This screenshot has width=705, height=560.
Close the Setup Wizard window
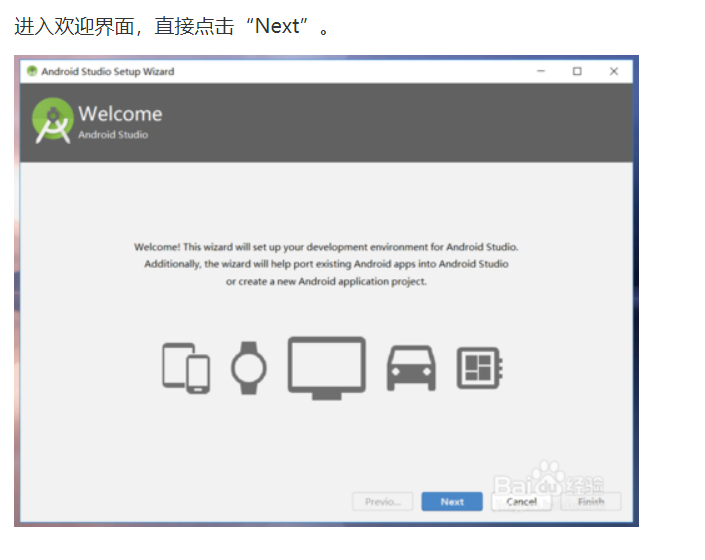pos(614,71)
